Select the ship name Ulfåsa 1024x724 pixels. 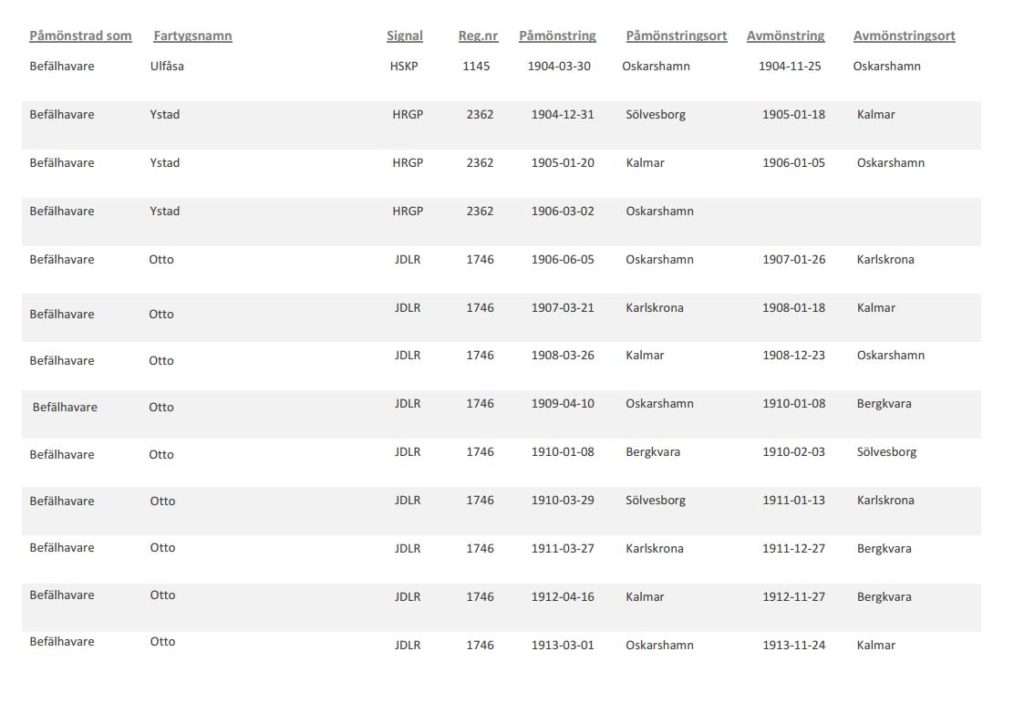167,66
